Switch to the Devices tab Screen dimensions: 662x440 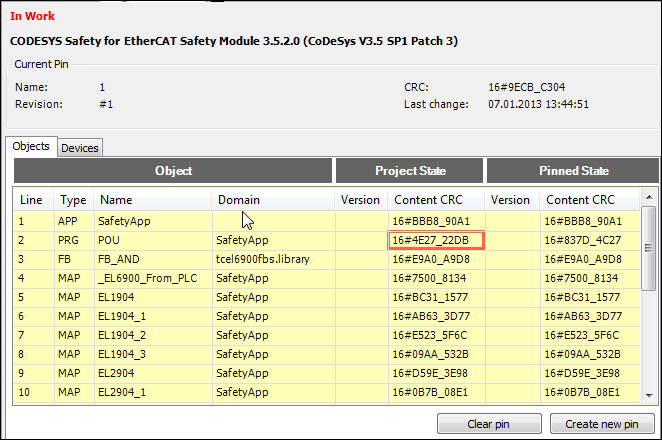pos(80,148)
